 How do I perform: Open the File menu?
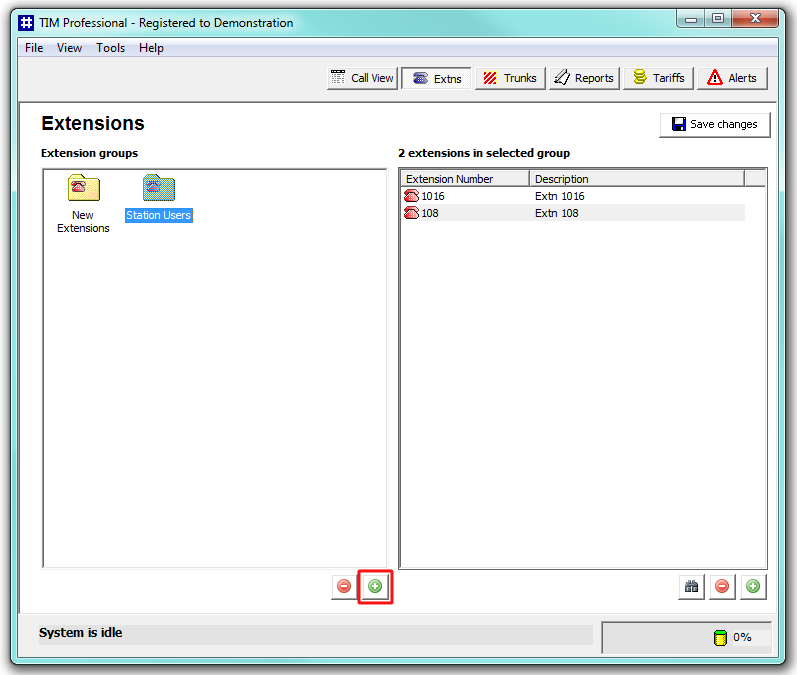34,48
